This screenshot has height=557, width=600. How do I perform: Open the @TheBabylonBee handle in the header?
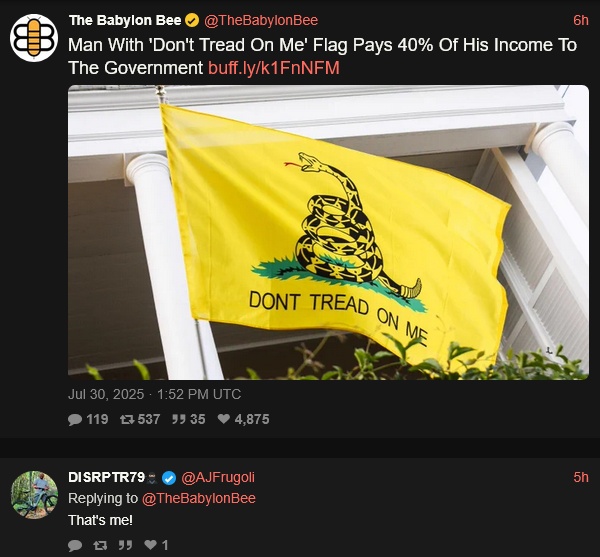(261, 20)
